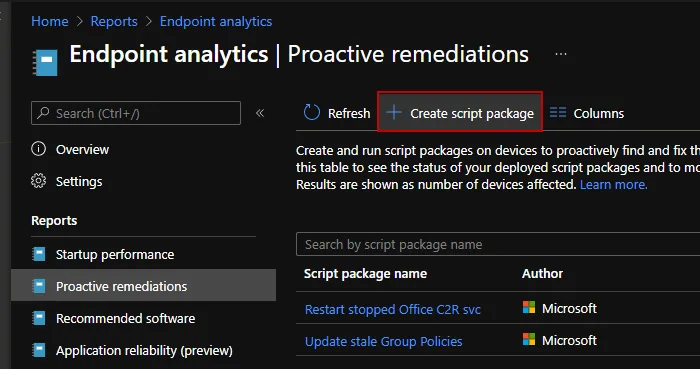The height and width of the screenshot is (369, 700).
Task: Open Application reliability (preview) report
Action: pyautogui.click(x=143, y=351)
